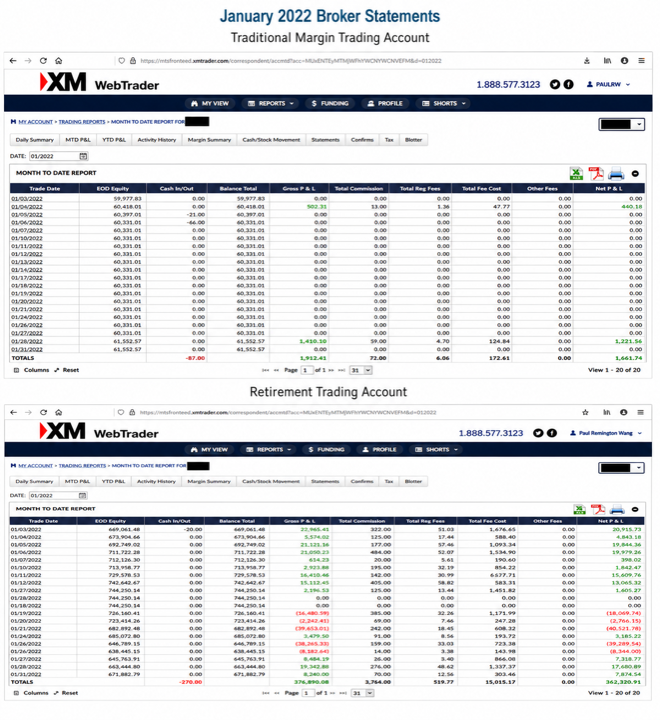Open downloads icon in top browser window

pyautogui.click(x=587, y=61)
